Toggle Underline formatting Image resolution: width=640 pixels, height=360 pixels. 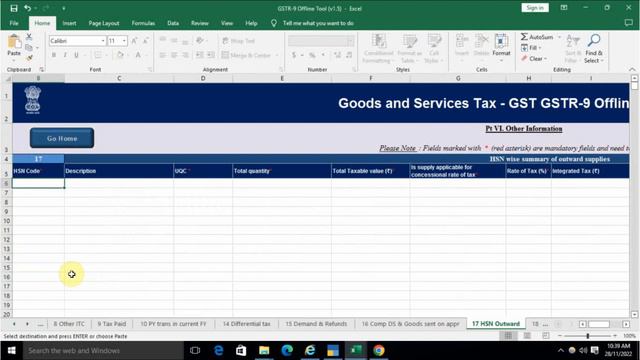click(76, 55)
